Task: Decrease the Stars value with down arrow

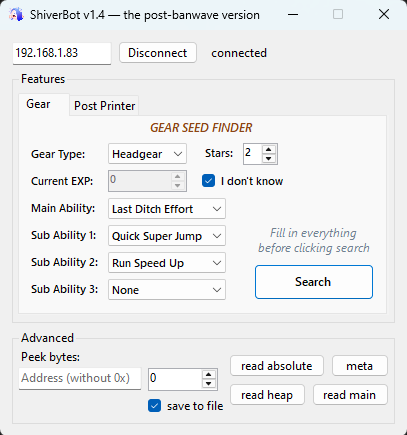Action: 269,158
